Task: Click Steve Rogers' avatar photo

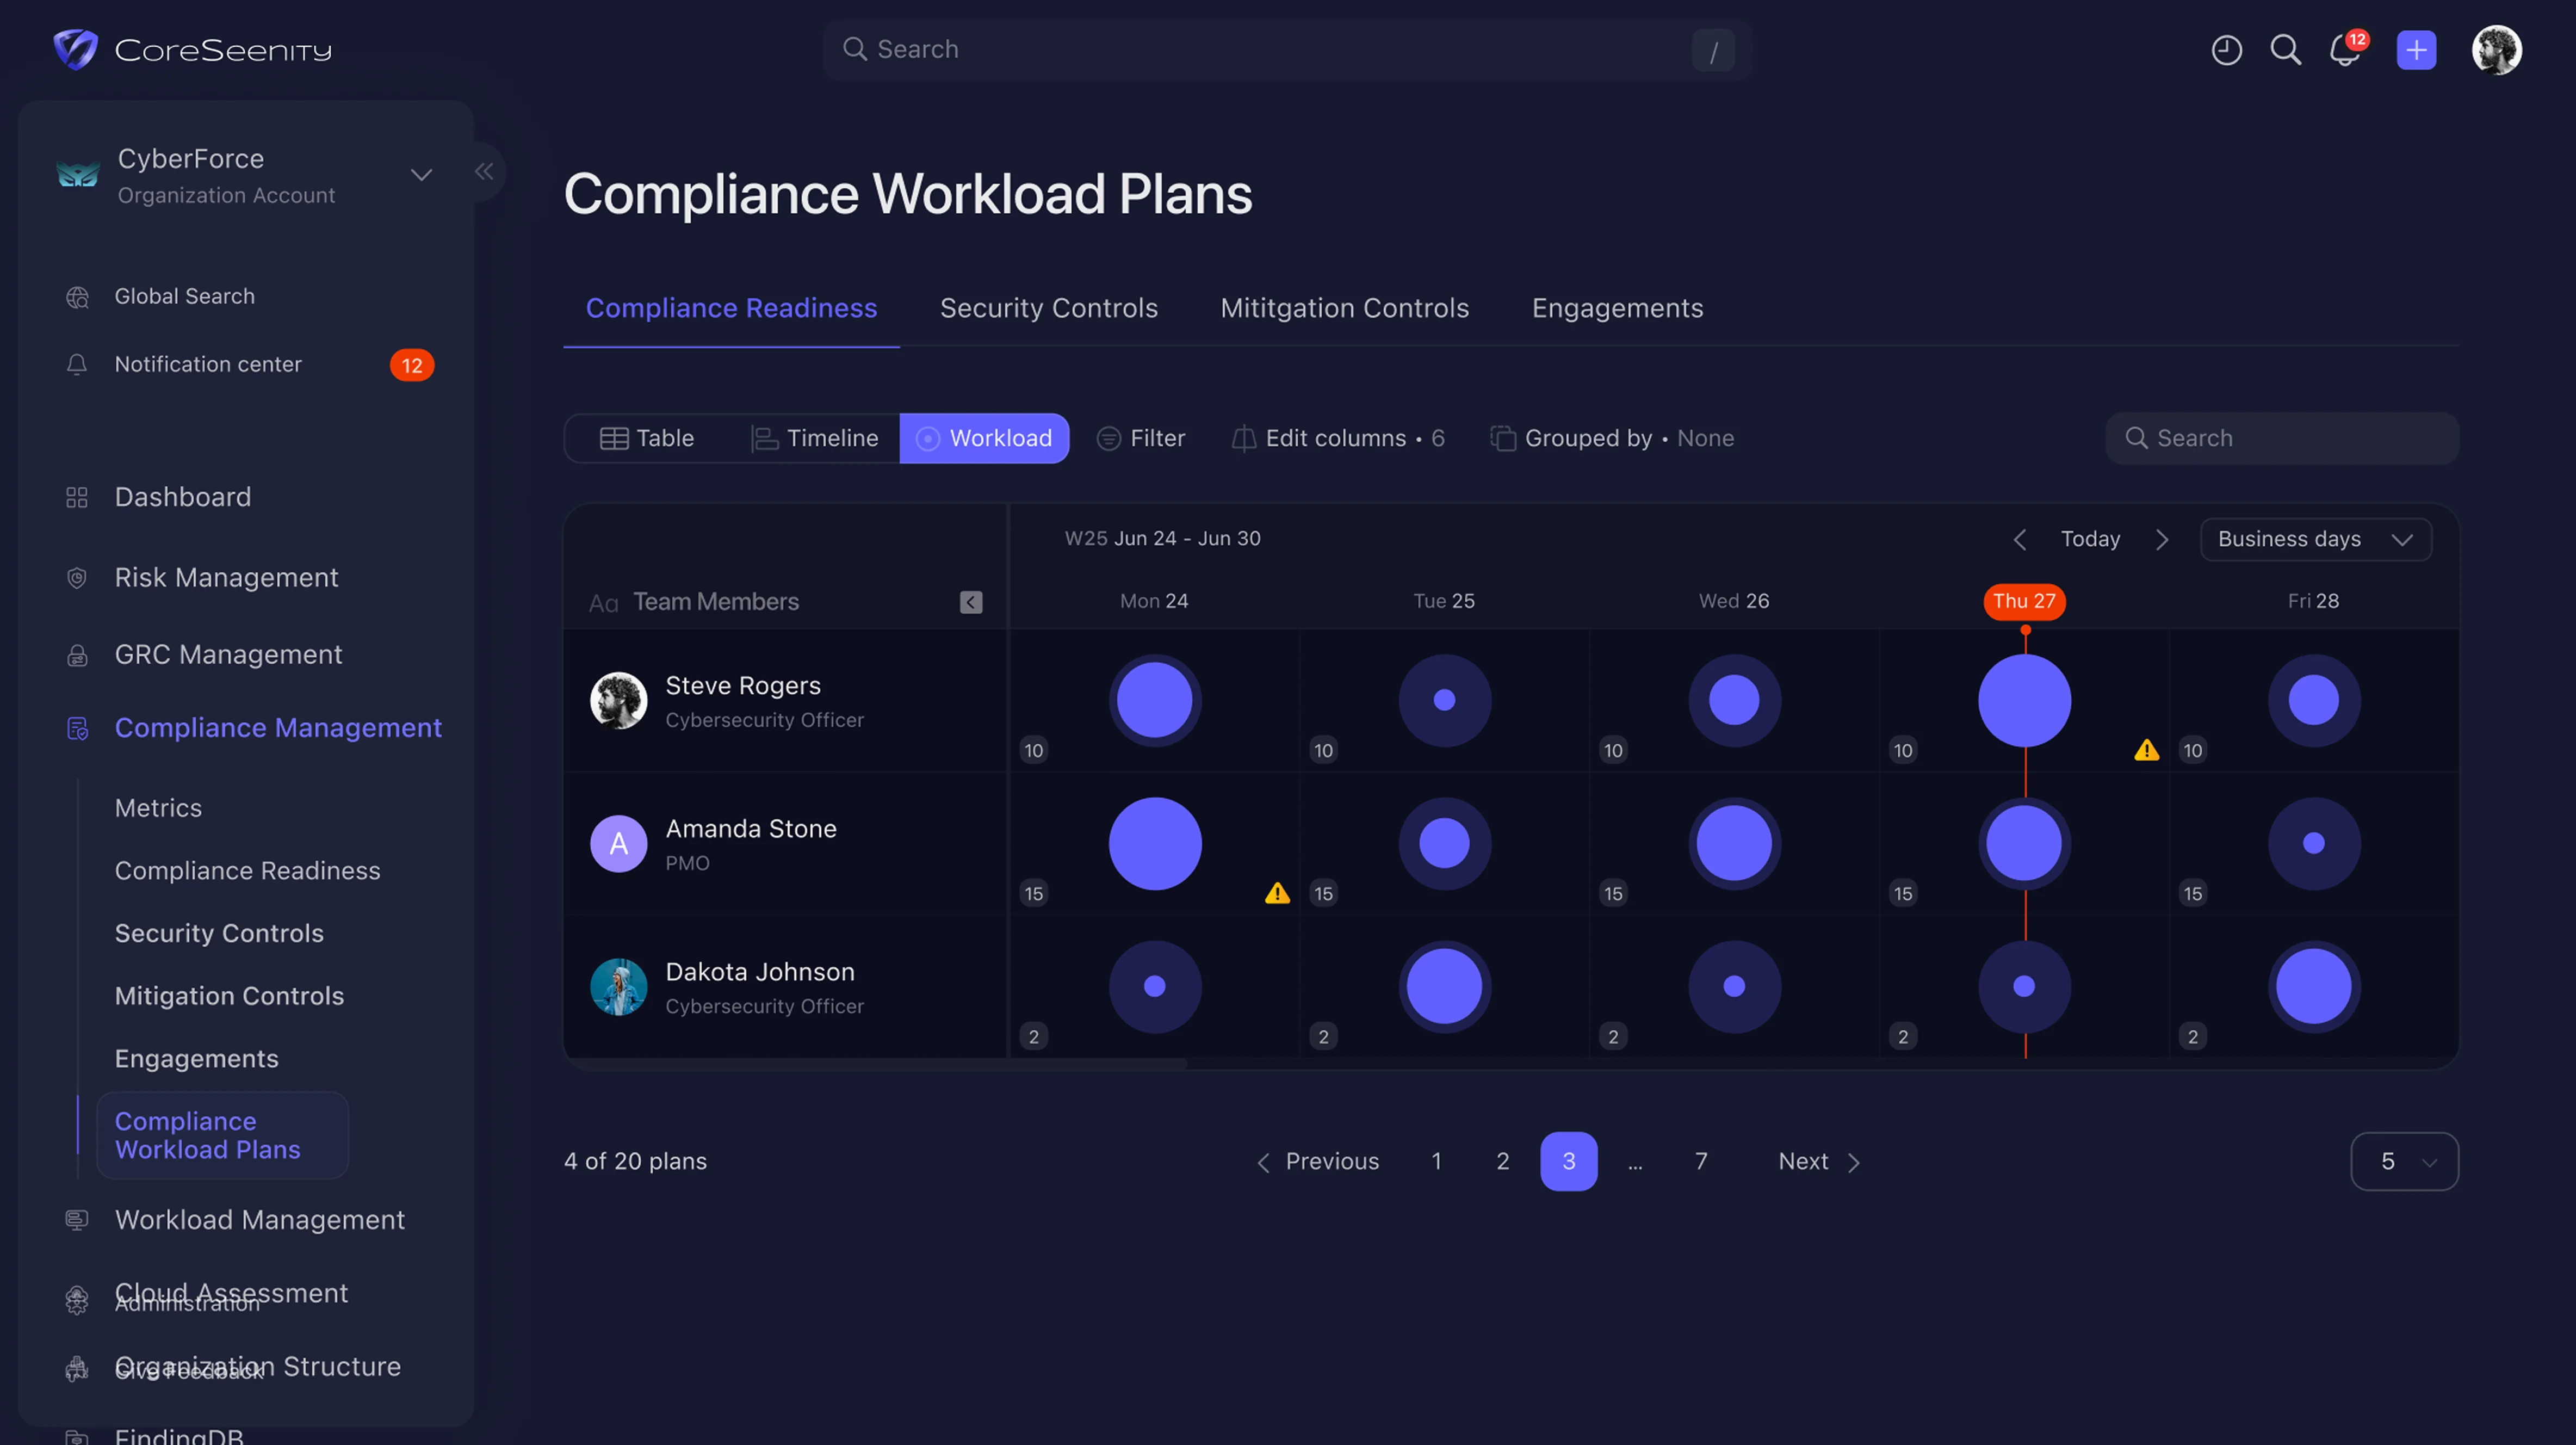Action: pyautogui.click(x=618, y=700)
